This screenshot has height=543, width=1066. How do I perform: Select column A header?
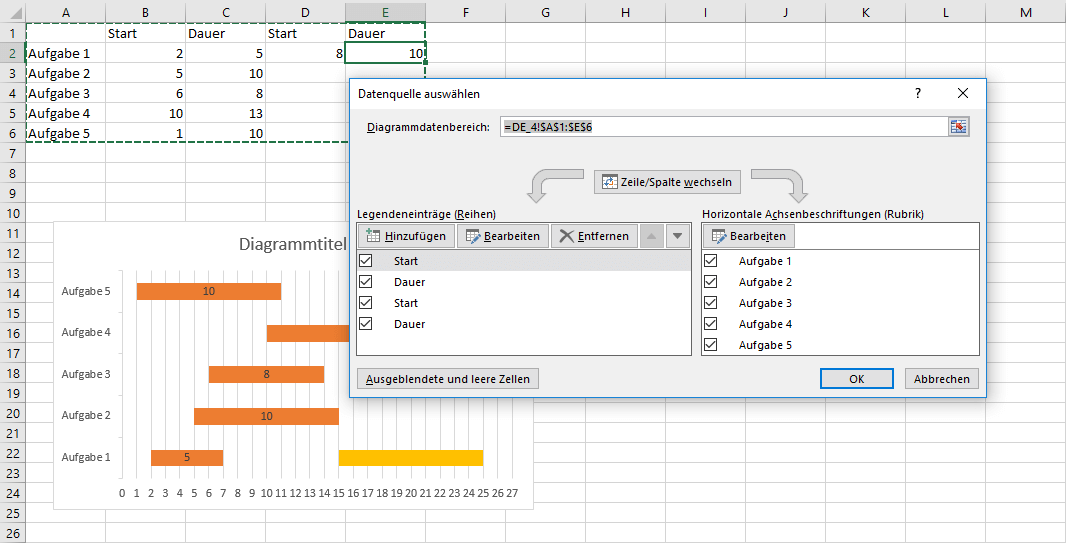click(66, 12)
